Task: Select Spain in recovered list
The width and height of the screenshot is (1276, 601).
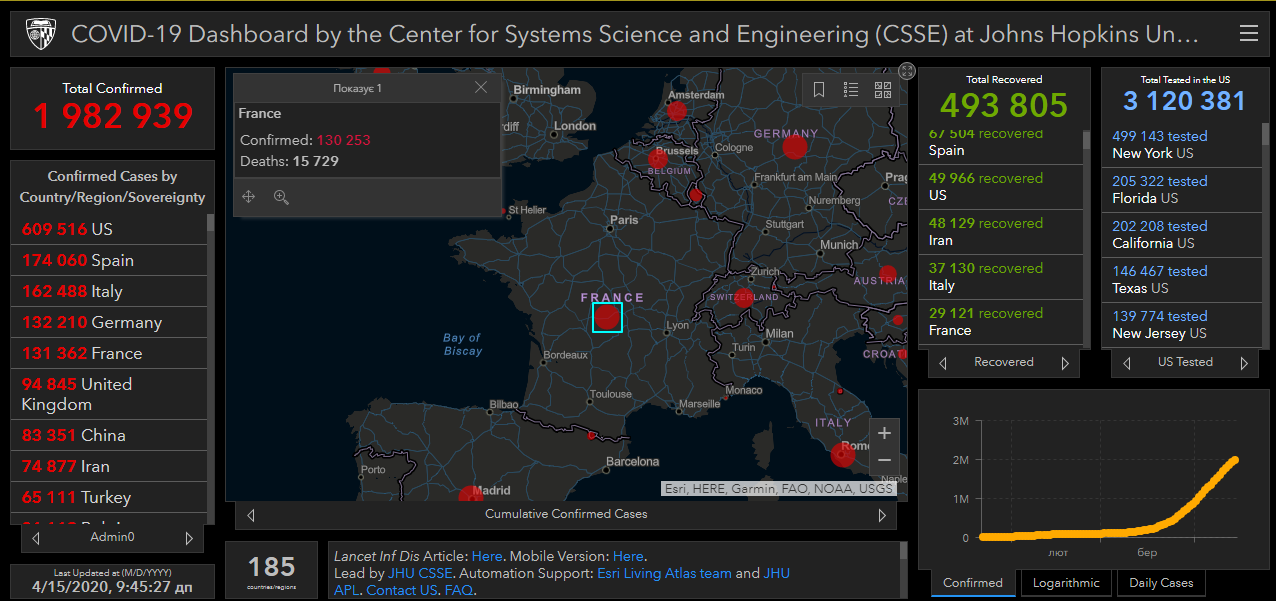Action: coord(1000,143)
